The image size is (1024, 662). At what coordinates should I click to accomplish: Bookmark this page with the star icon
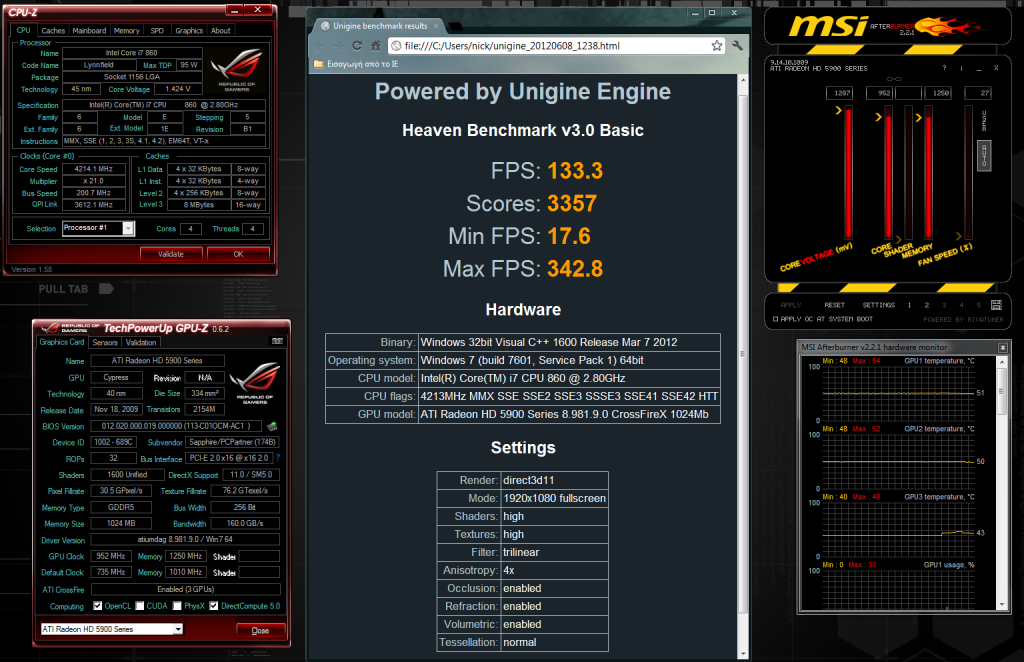click(716, 46)
